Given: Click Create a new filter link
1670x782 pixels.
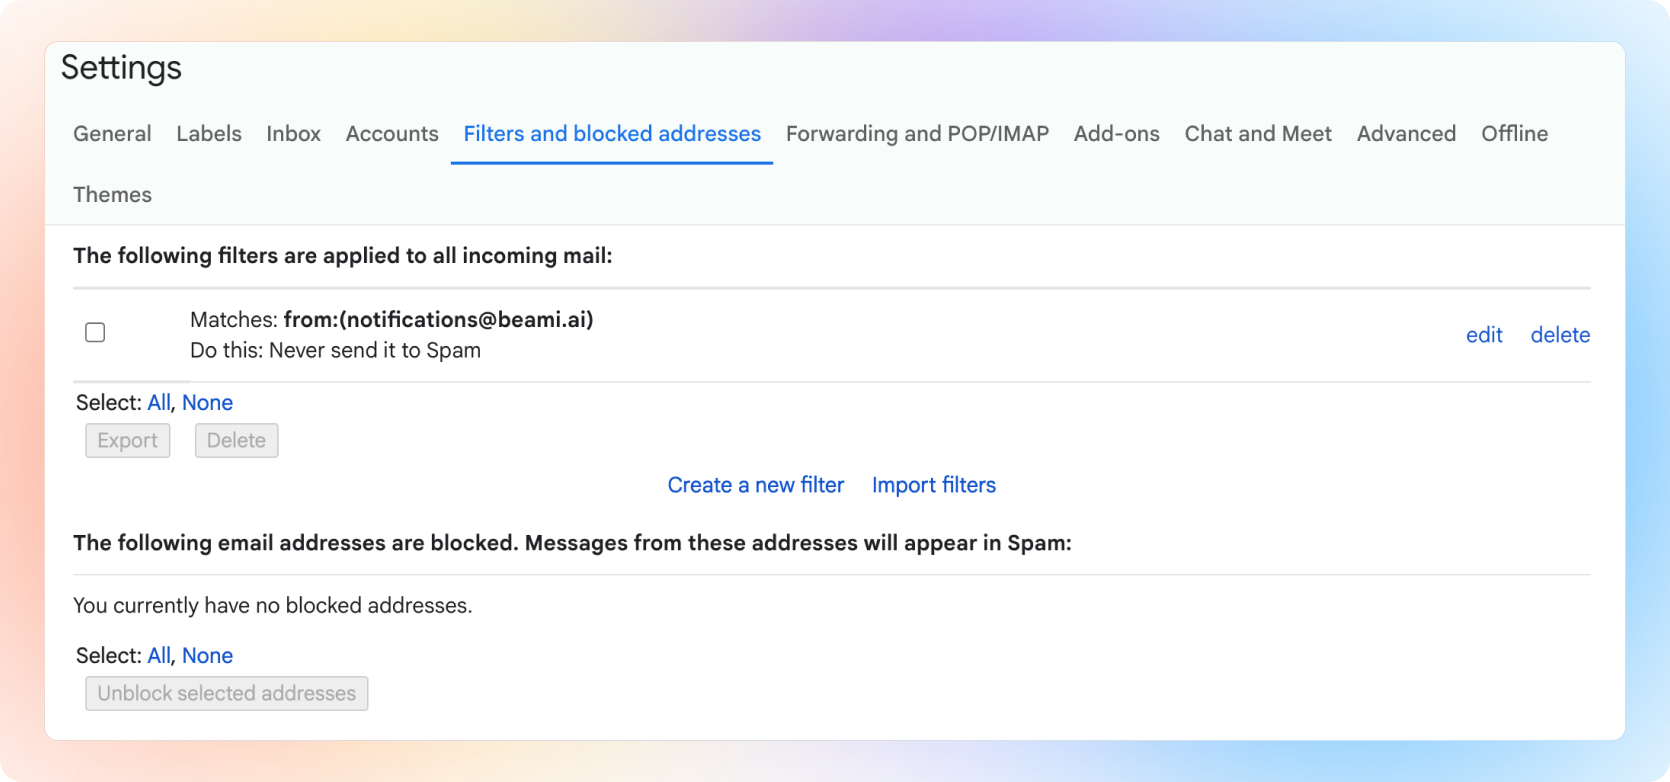Looking at the screenshot, I should (755, 485).
